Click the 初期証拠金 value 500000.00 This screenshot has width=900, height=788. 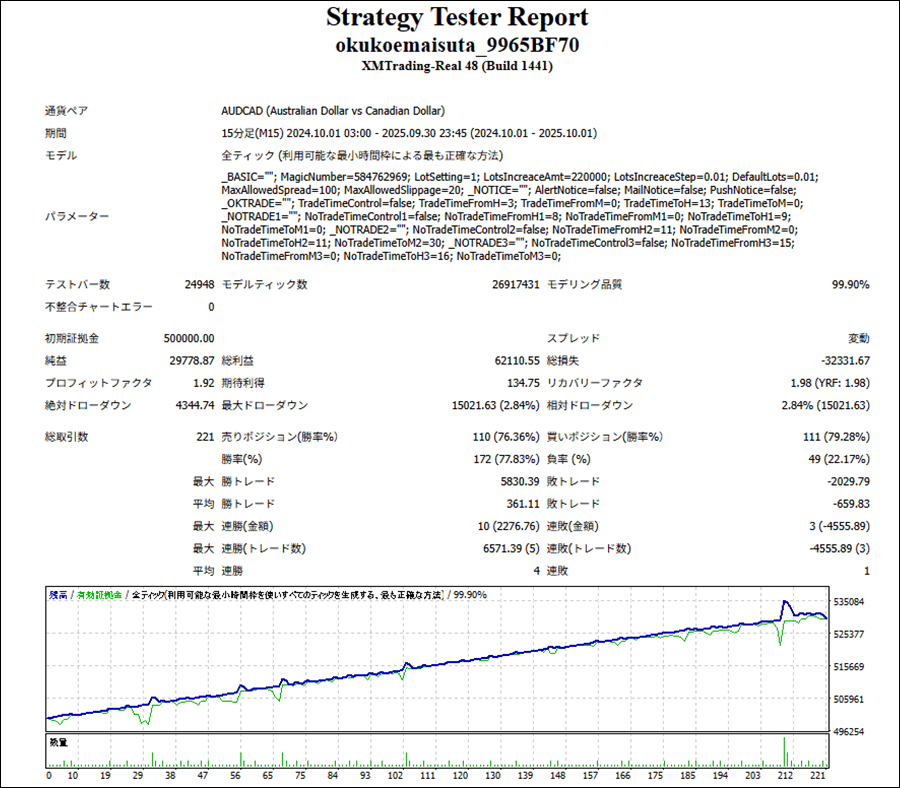click(x=189, y=339)
